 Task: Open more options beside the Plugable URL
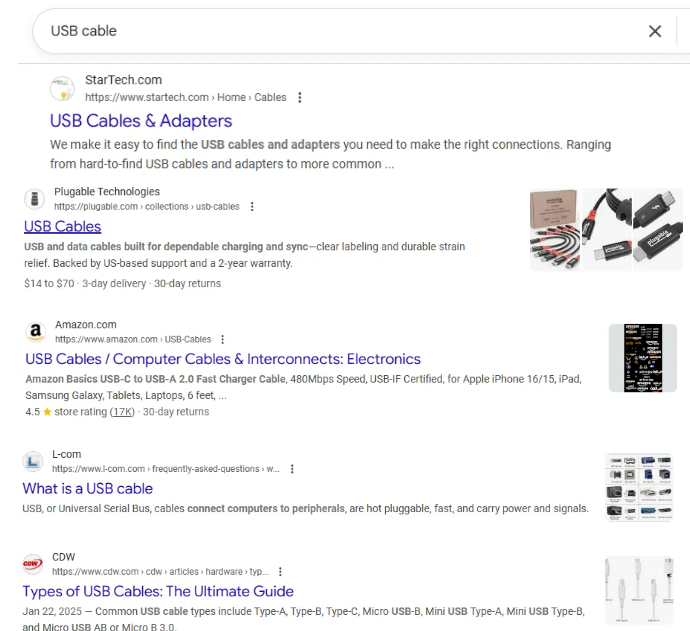click(x=252, y=207)
